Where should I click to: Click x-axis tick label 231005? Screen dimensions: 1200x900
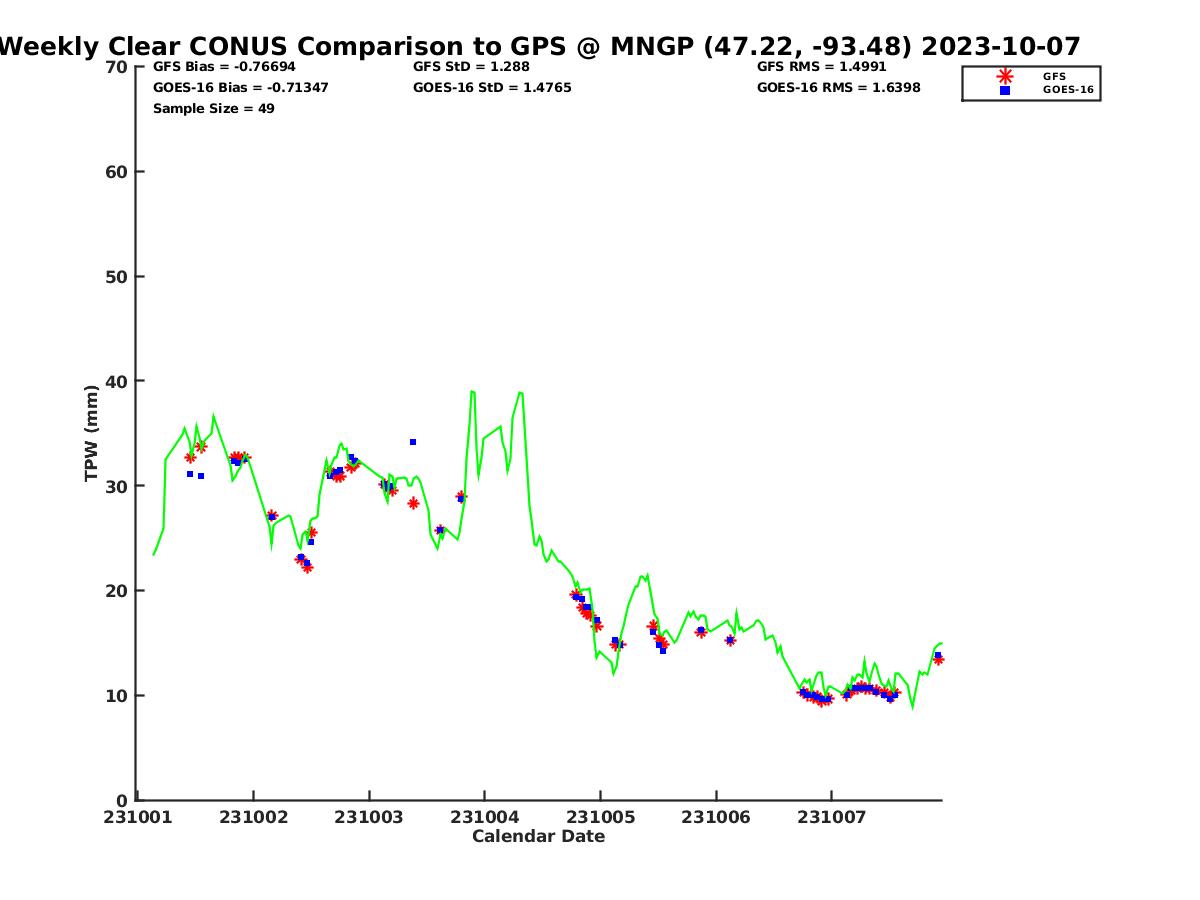tap(600, 817)
